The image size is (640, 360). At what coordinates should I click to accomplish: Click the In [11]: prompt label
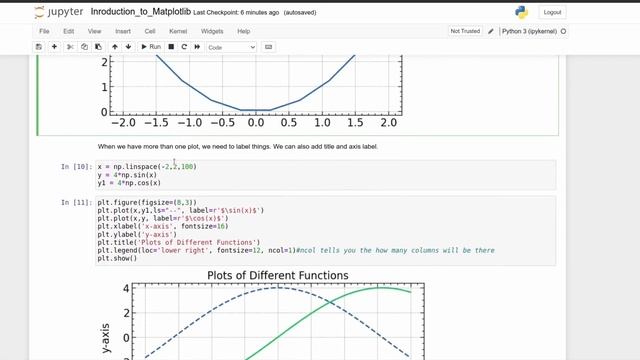(x=76, y=202)
